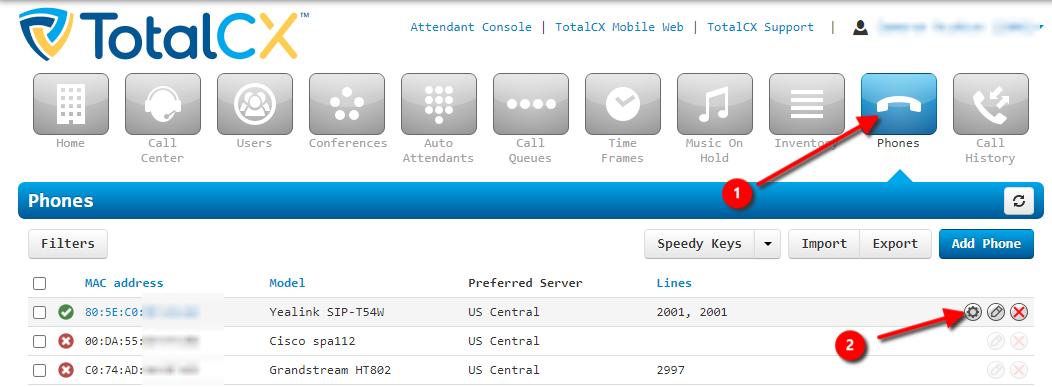Click US Central in Yealink row
This screenshot has width=1052, height=387.
(504, 313)
